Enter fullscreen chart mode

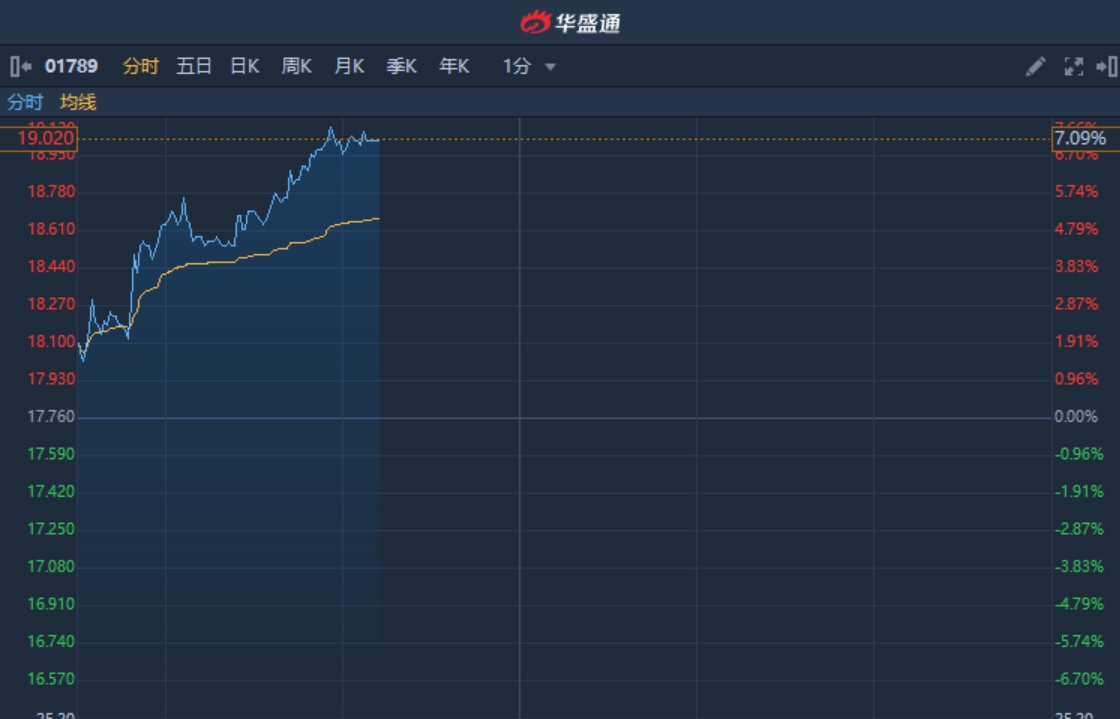pyautogui.click(x=1073, y=67)
